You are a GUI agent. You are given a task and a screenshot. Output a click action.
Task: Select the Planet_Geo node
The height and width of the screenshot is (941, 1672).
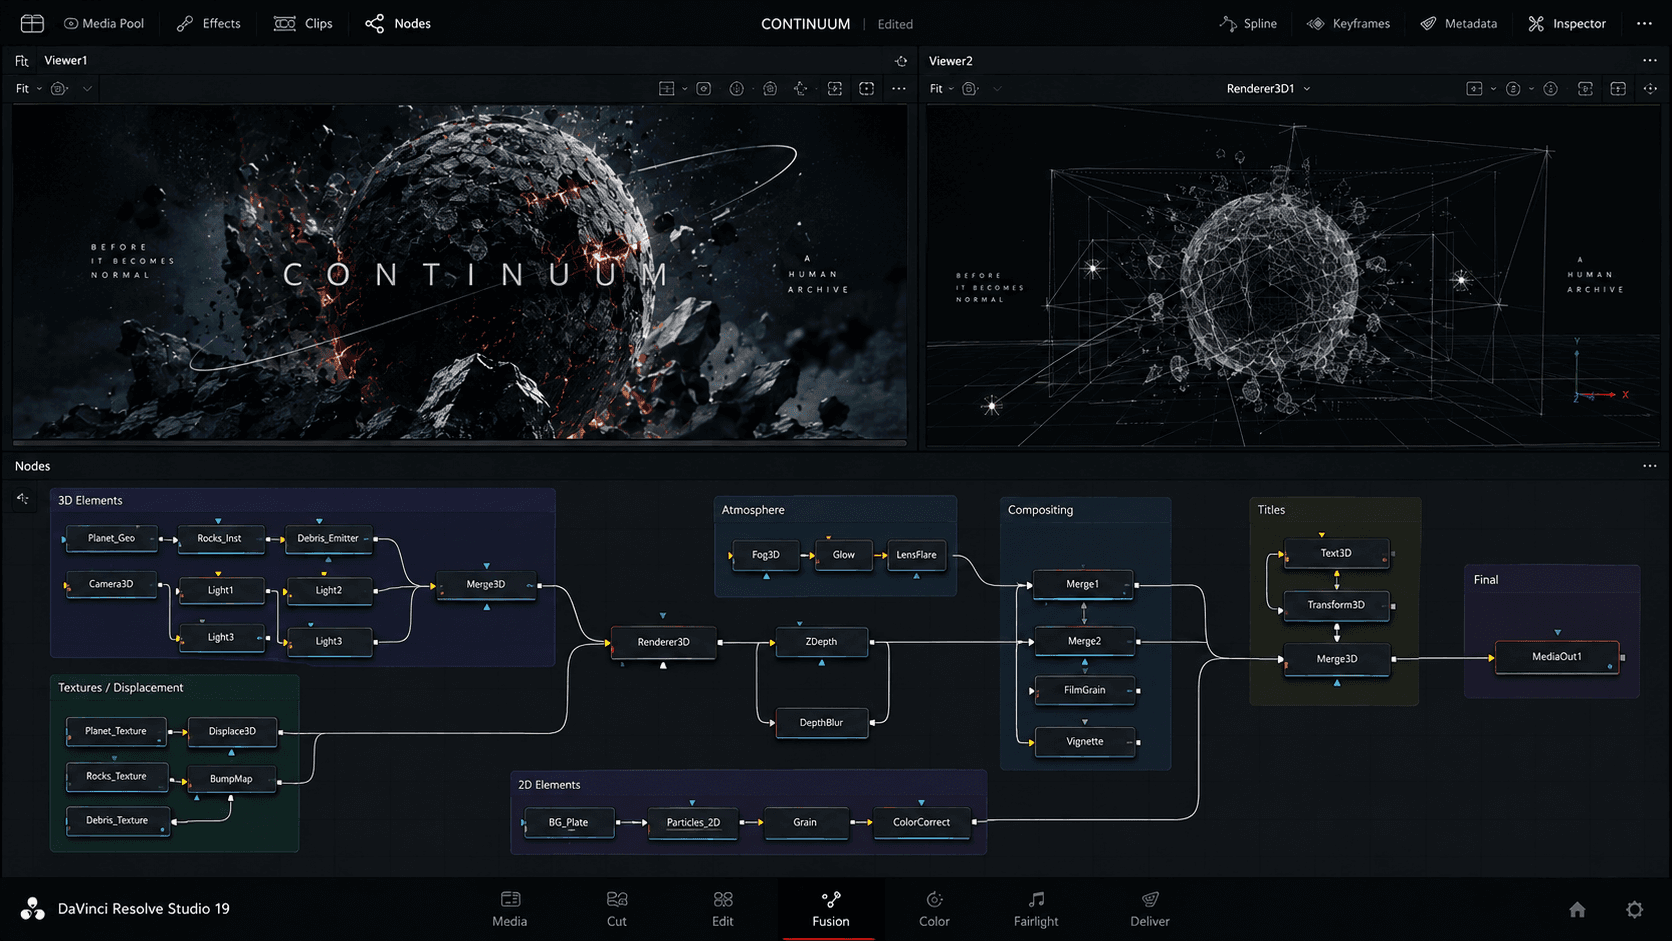[111, 538]
